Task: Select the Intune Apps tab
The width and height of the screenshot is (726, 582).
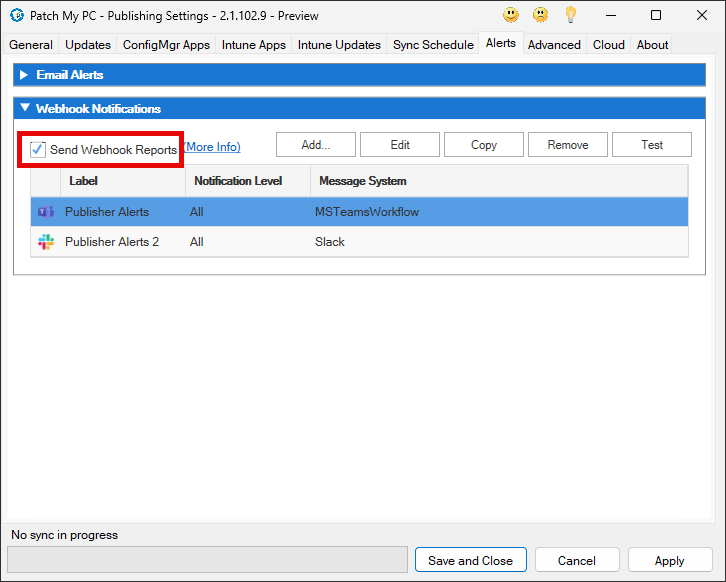Action: point(254,45)
